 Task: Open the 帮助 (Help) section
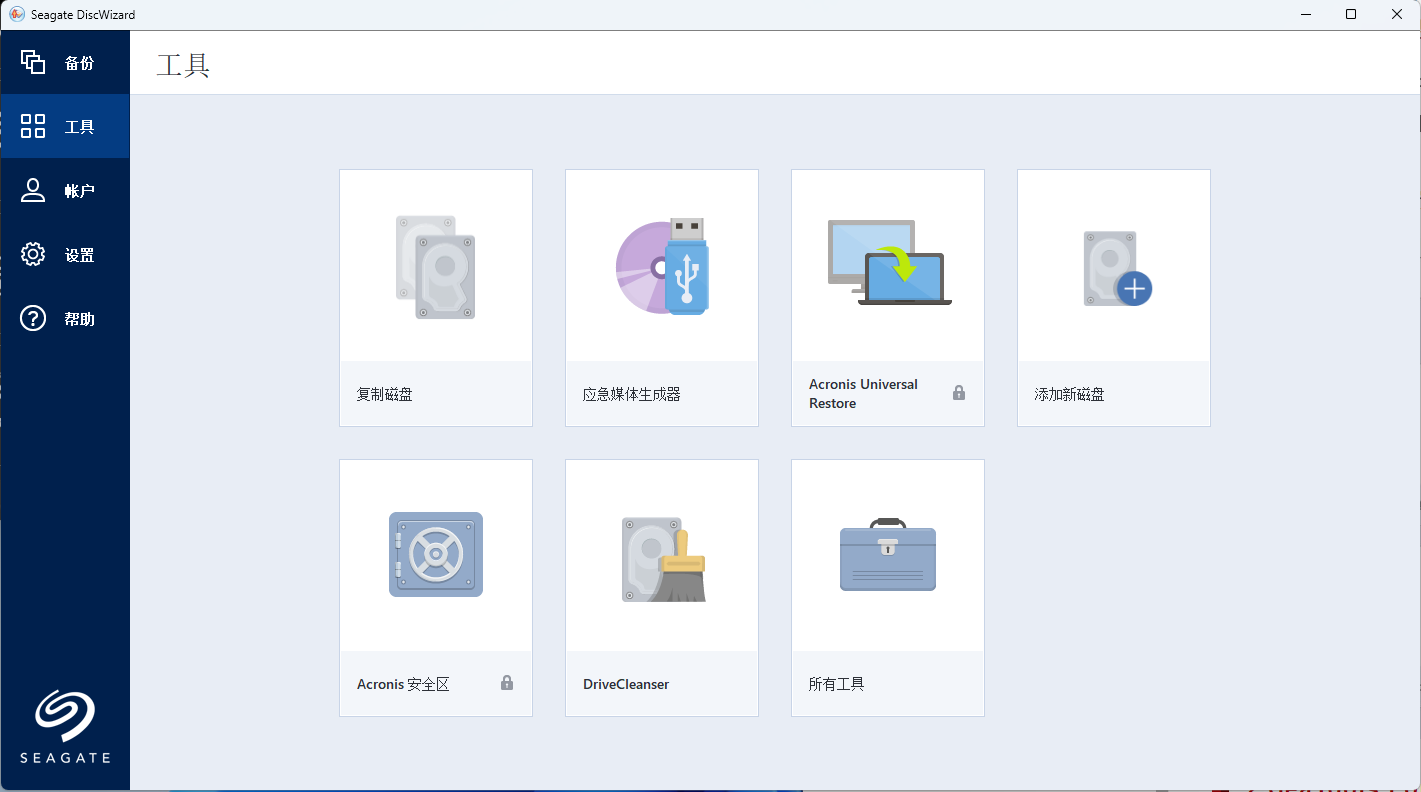click(x=65, y=318)
